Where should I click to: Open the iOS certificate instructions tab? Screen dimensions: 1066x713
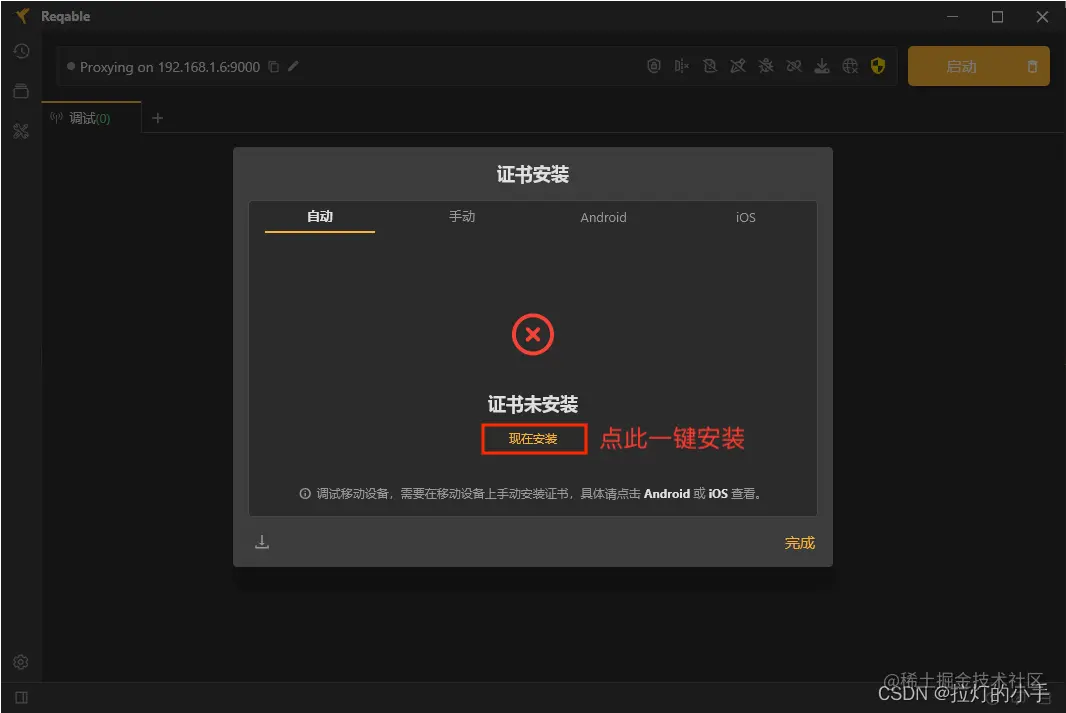pyautogui.click(x=745, y=217)
